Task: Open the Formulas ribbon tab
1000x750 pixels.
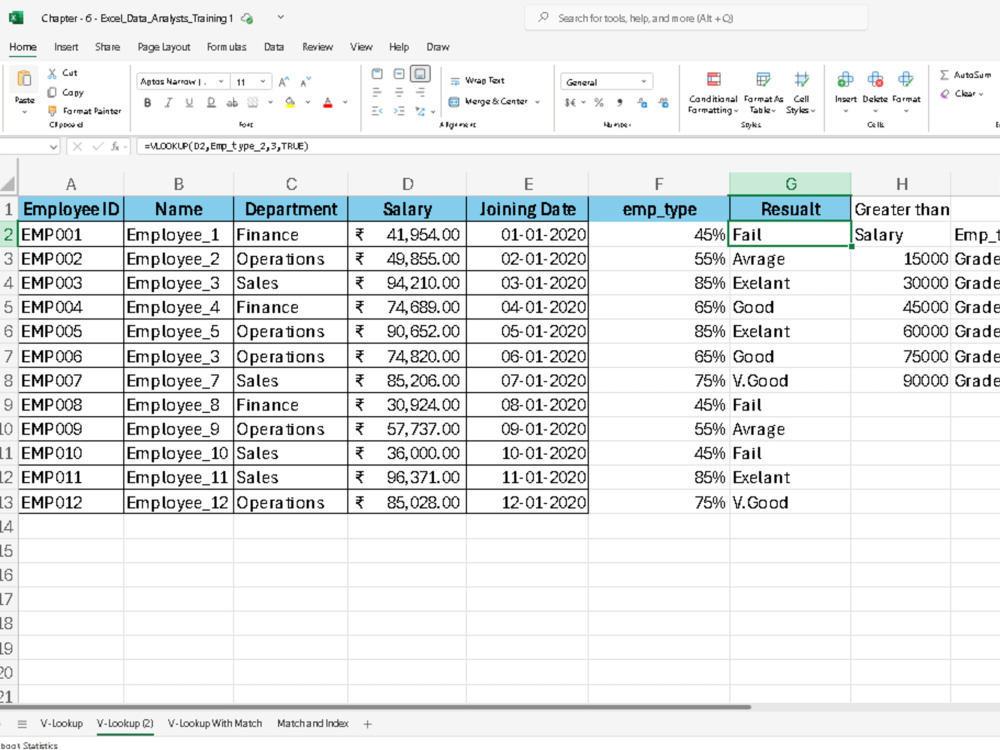Action: coord(226,47)
